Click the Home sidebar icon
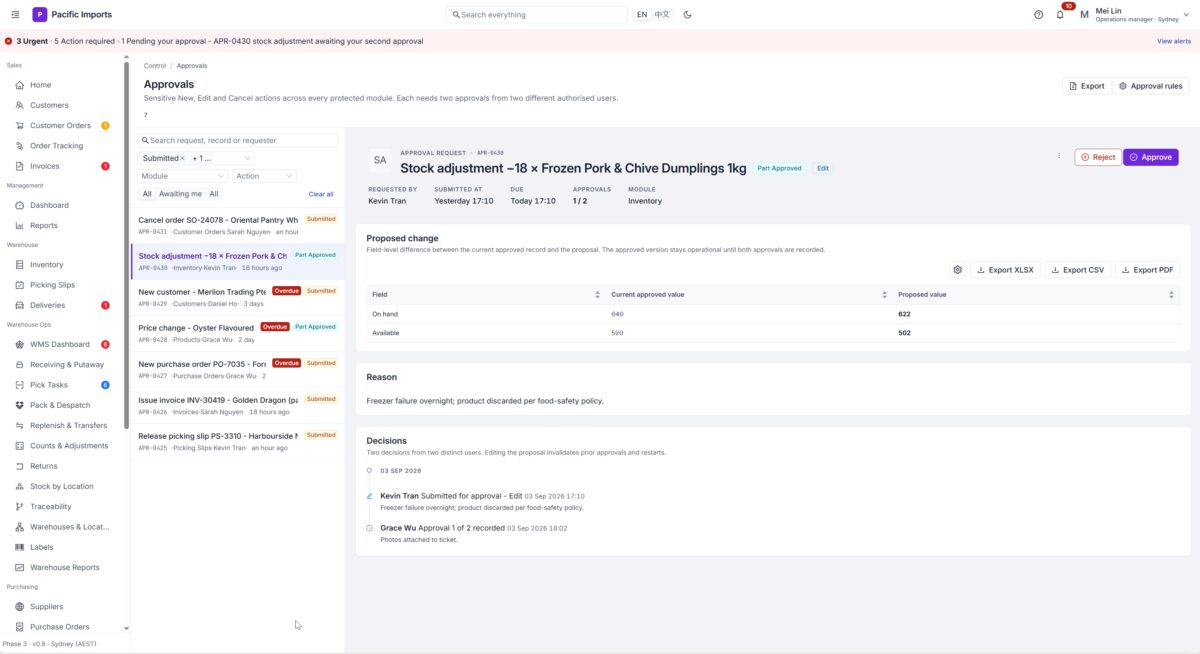The height and width of the screenshot is (654, 1200). pos(20,85)
